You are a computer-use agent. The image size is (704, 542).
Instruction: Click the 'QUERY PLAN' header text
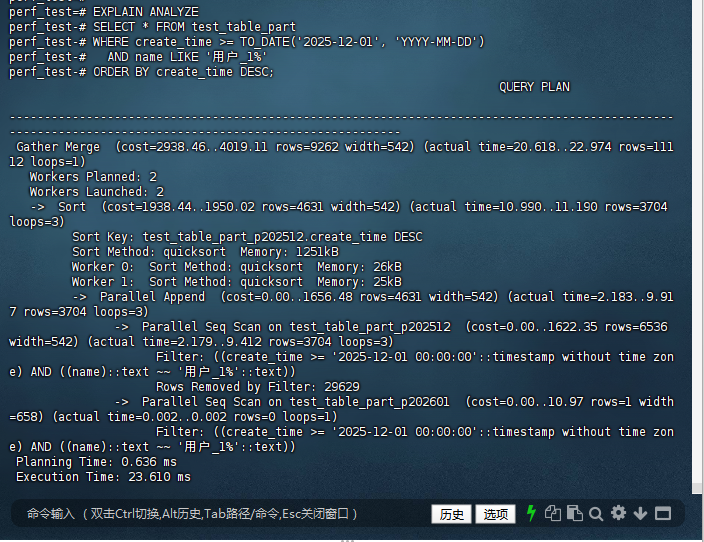(534, 87)
